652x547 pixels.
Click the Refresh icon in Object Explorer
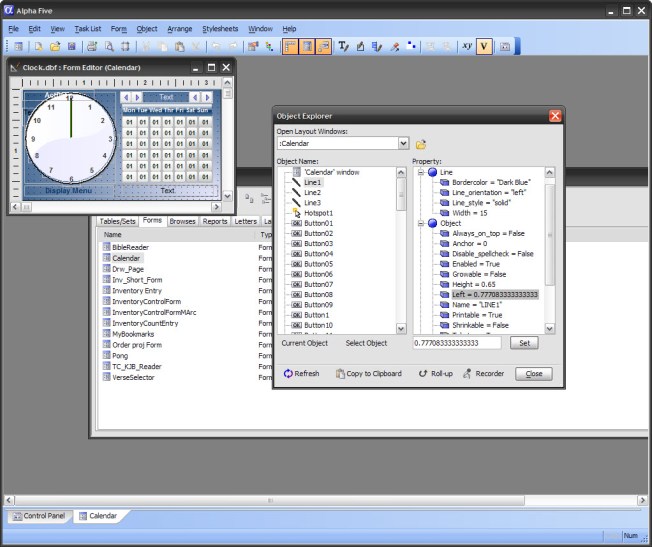(x=288, y=374)
